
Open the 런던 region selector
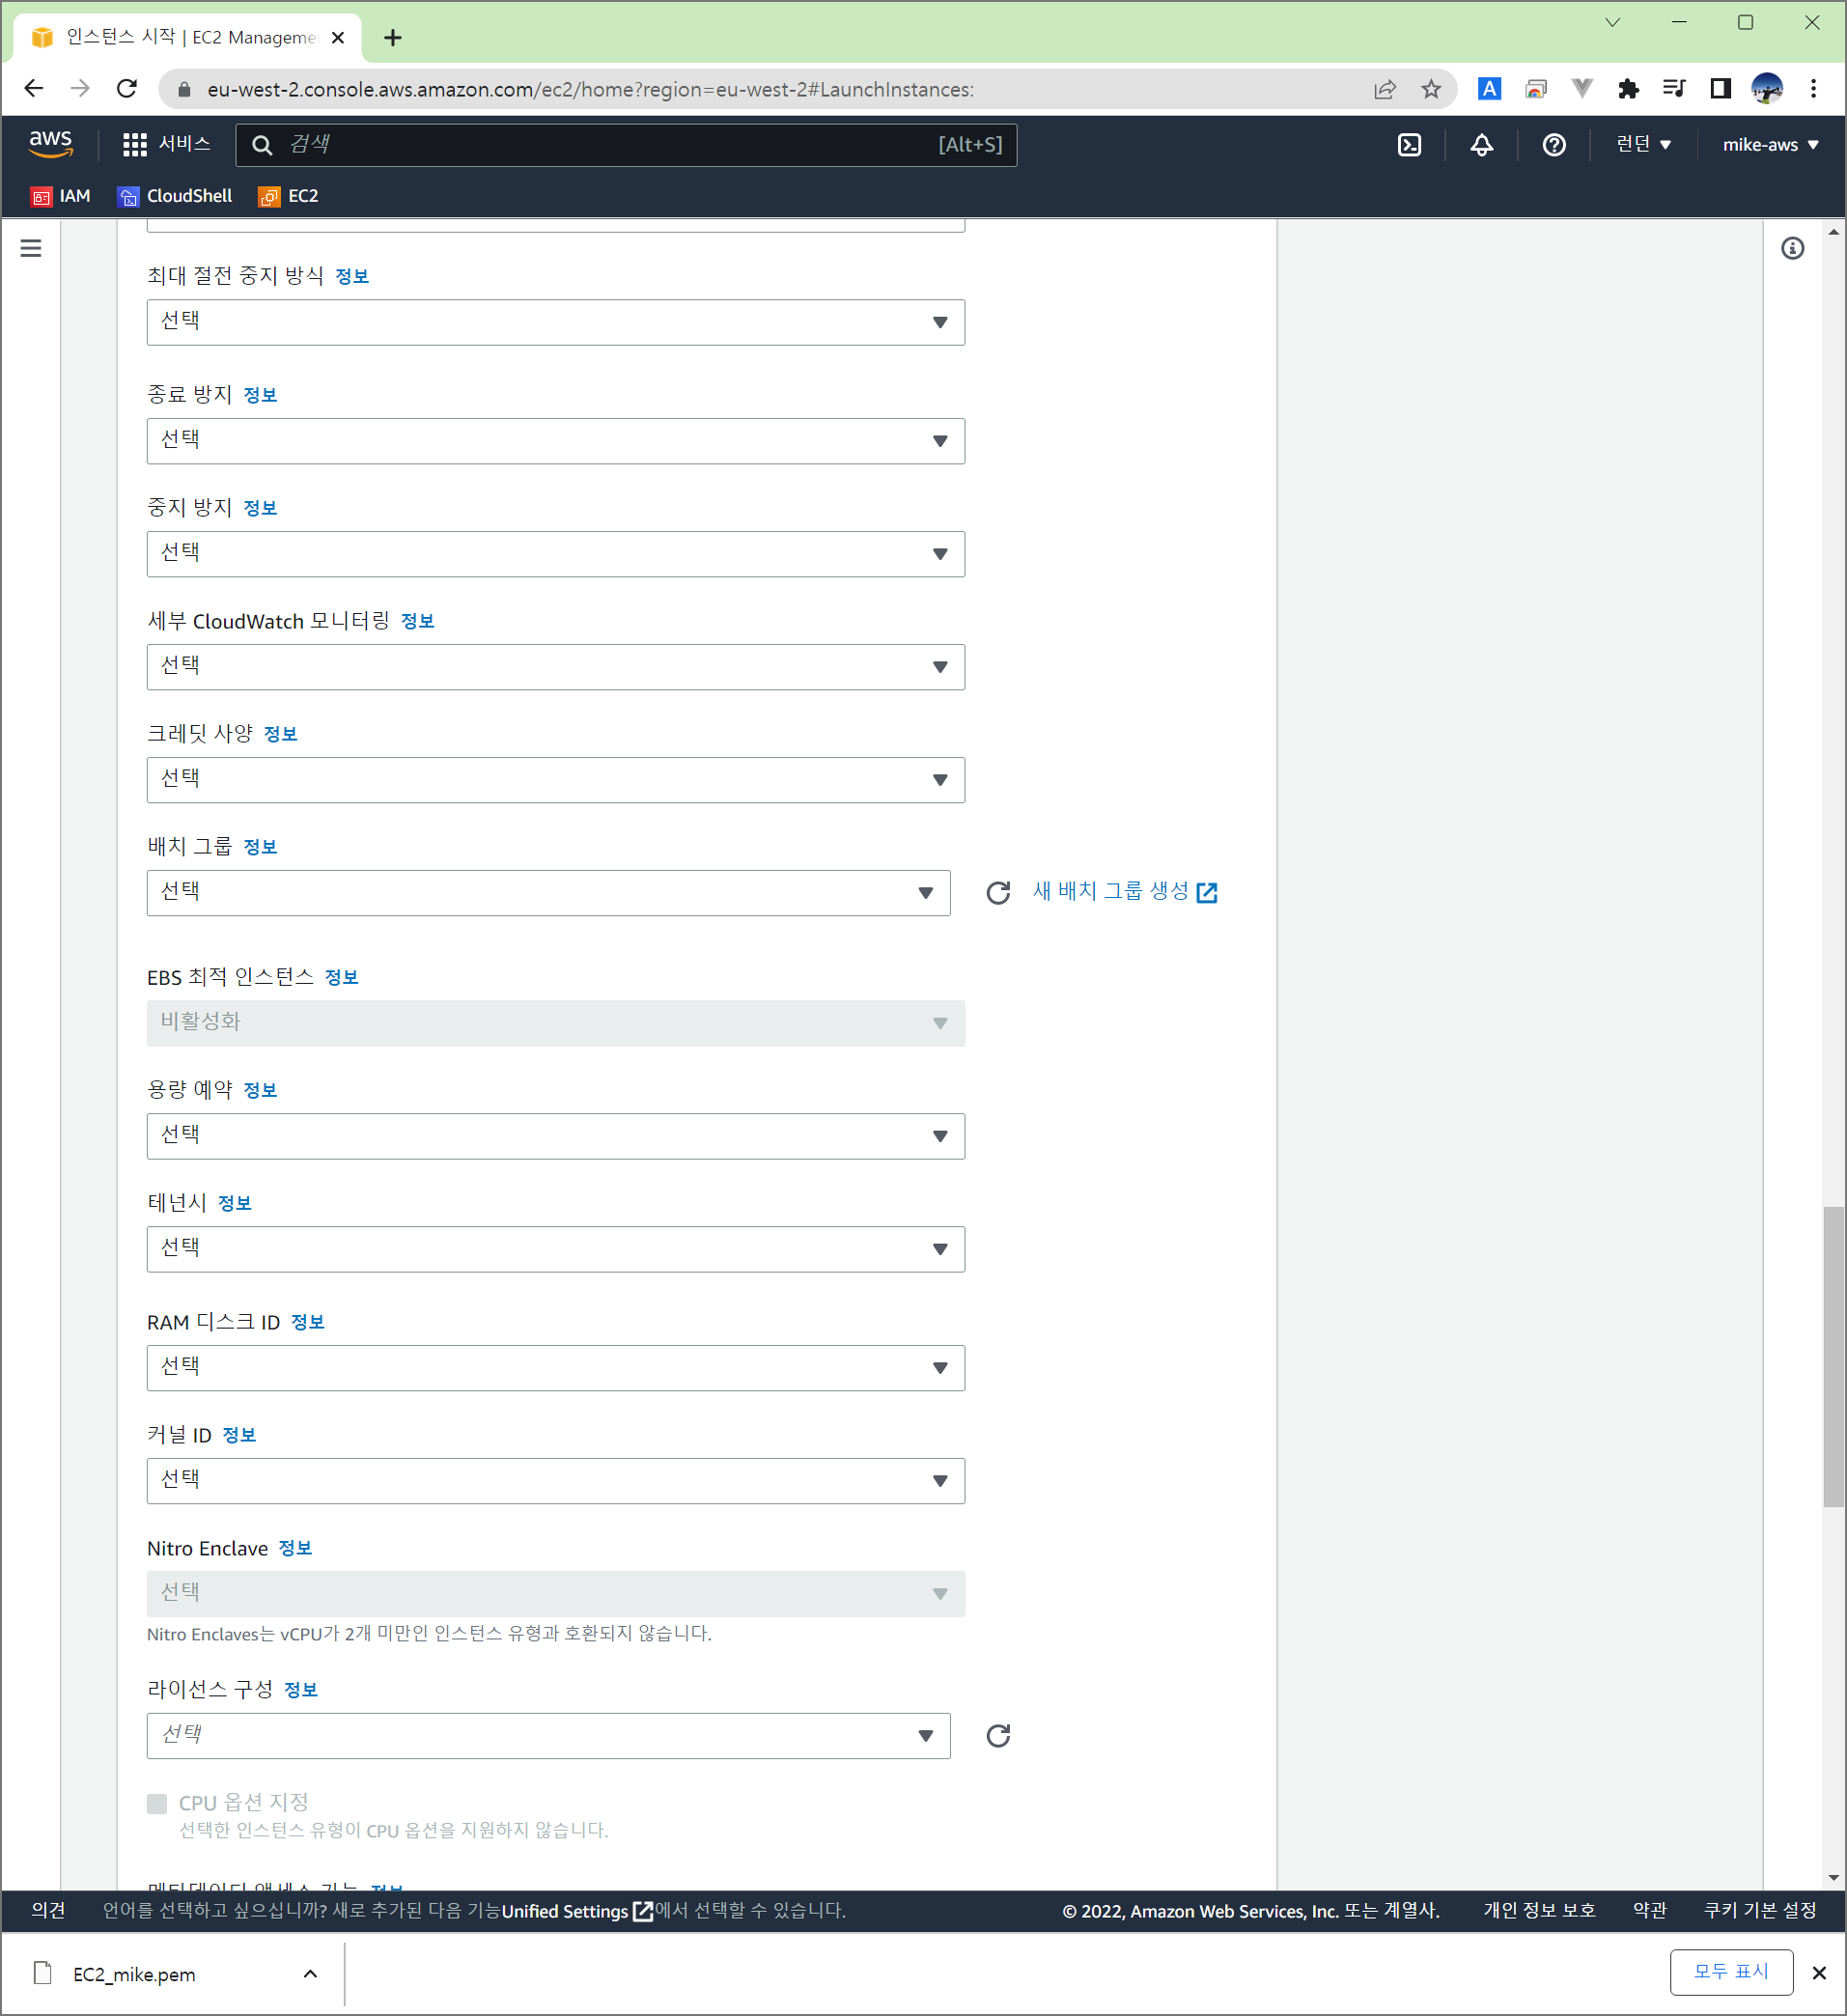(x=1643, y=145)
